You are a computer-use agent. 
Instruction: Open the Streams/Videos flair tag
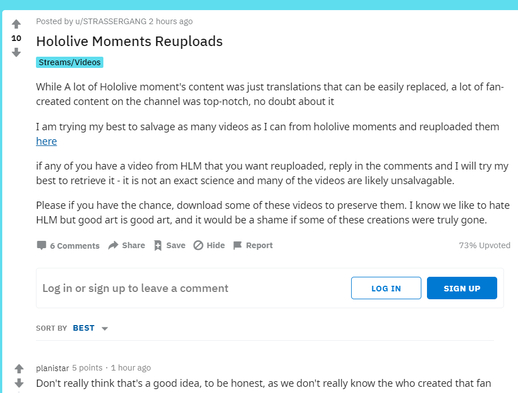click(x=69, y=62)
